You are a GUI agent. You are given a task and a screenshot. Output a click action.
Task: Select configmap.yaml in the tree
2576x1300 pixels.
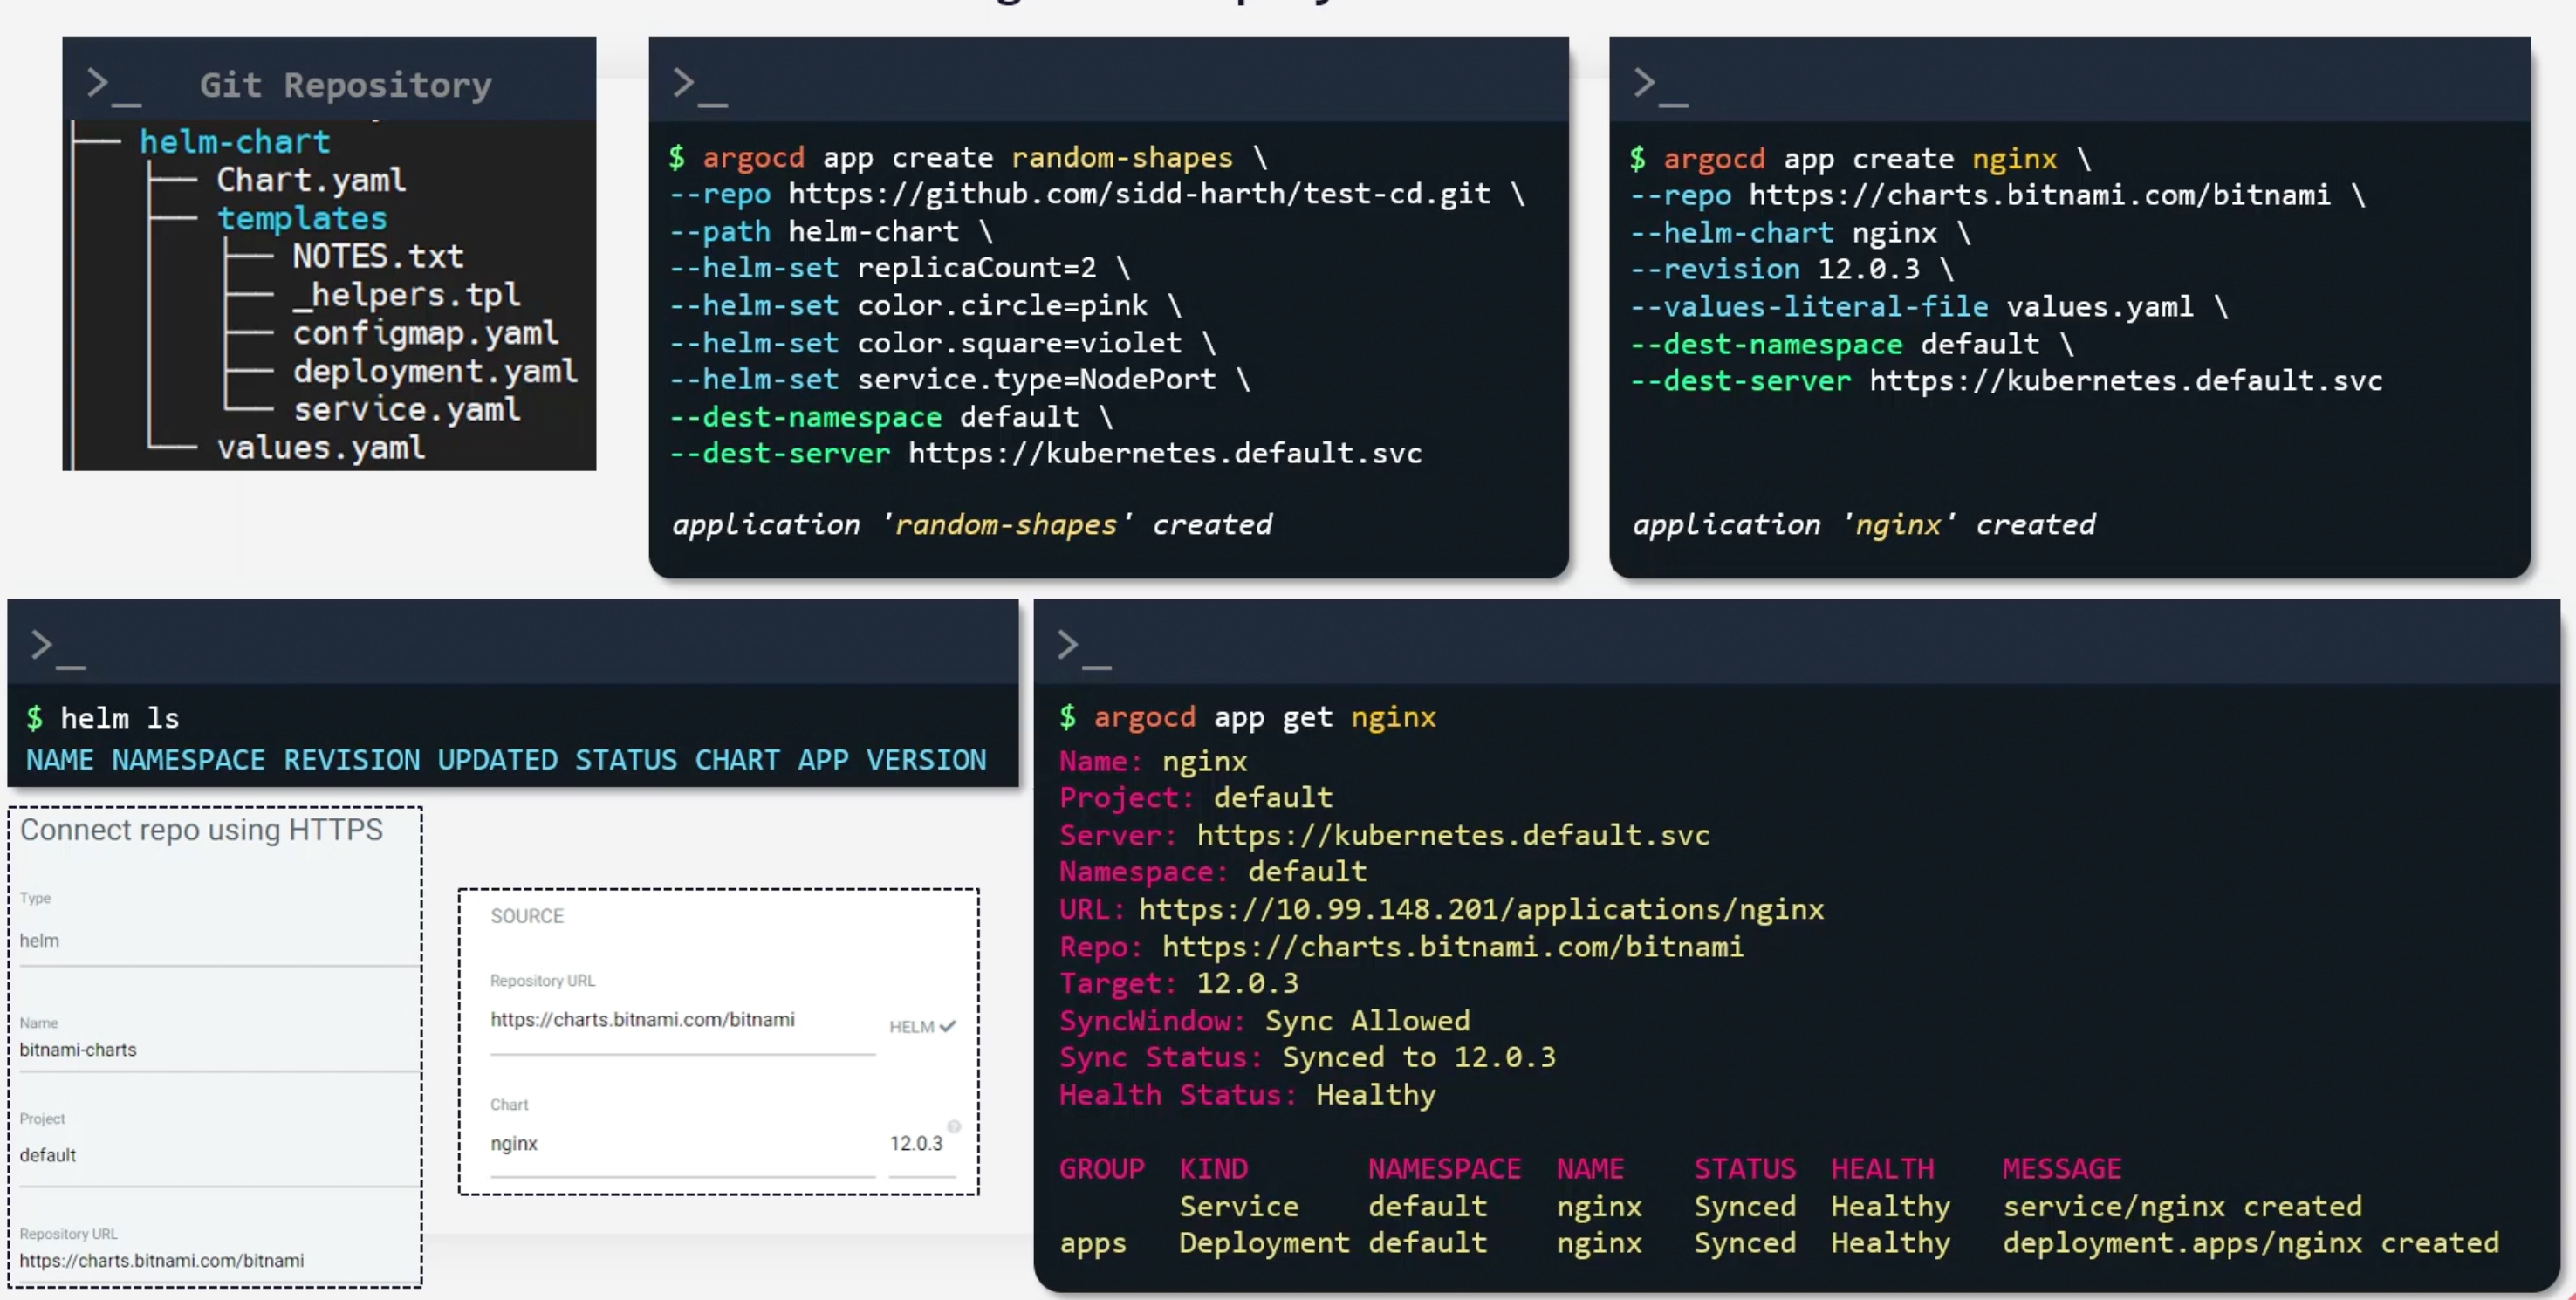(425, 333)
